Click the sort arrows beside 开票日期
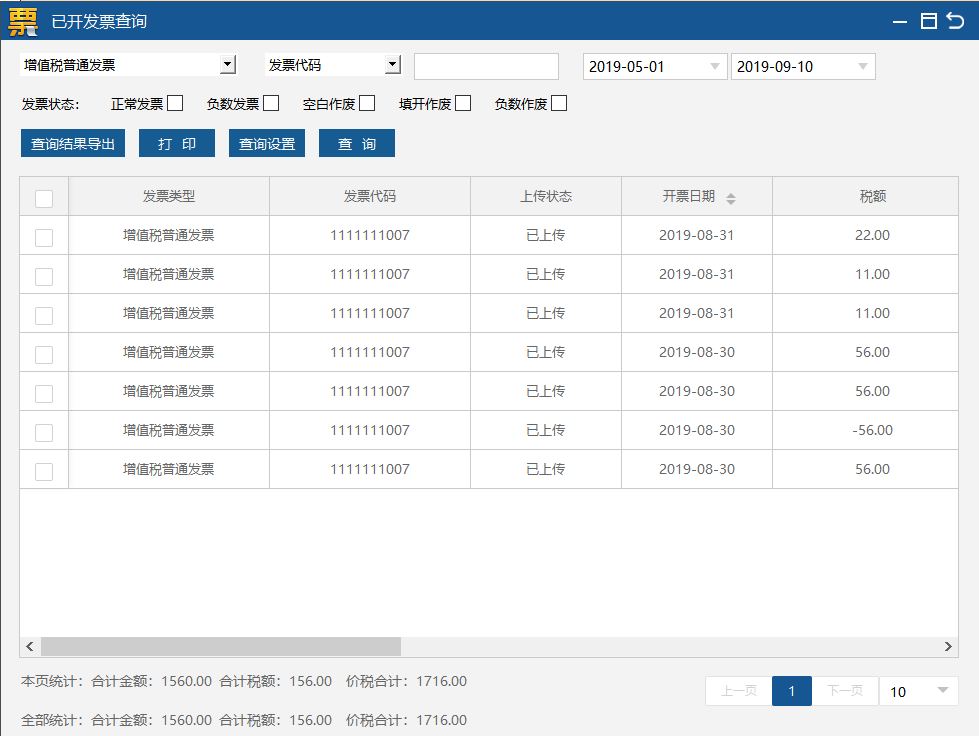Screen dimensions: 979x736 (x=731, y=198)
